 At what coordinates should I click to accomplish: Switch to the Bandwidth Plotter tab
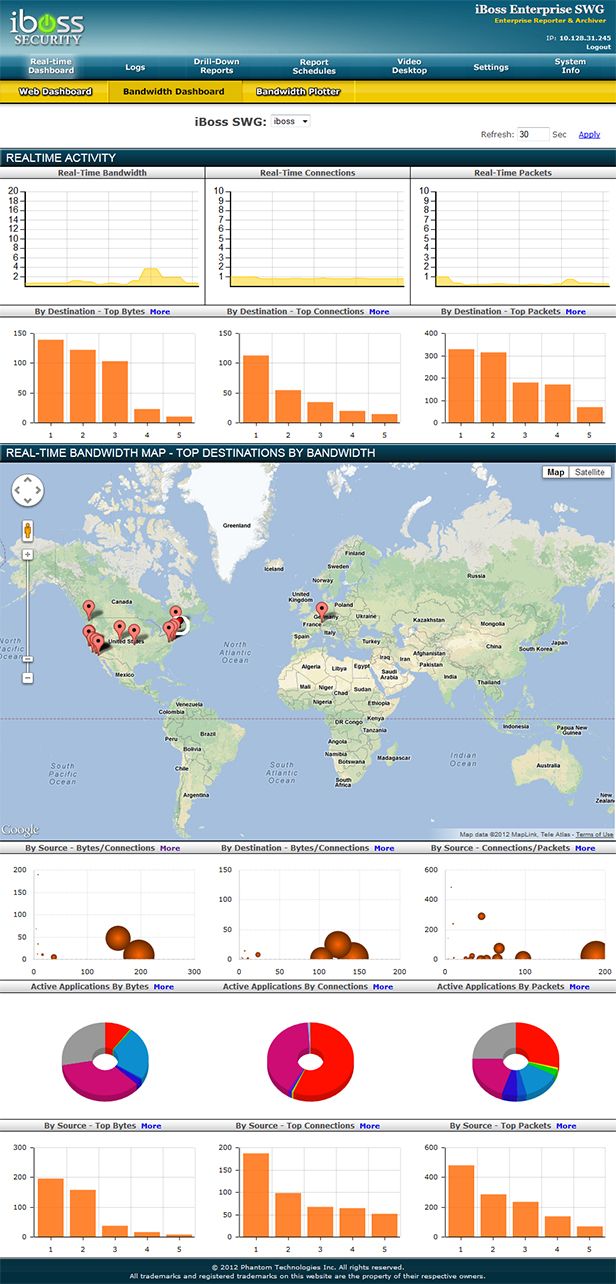(x=298, y=91)
